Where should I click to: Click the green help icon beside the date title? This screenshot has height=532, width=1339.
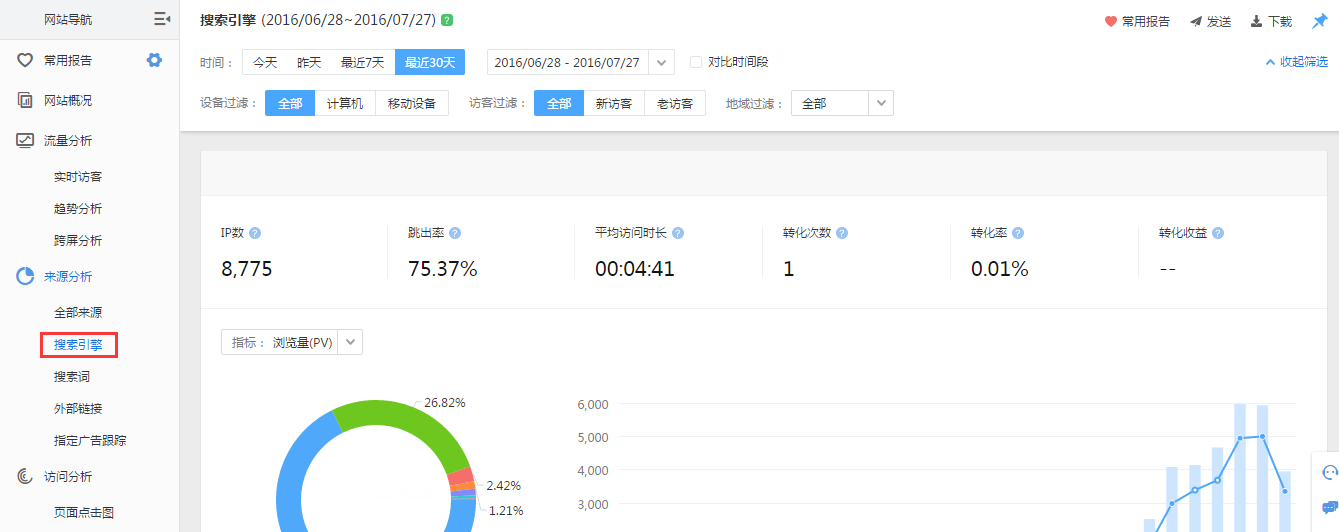click(x=447, y=20)
